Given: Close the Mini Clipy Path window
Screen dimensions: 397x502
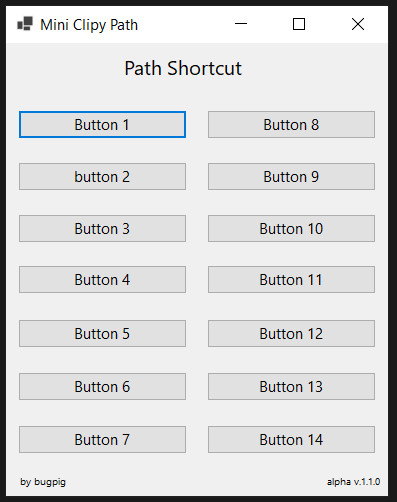Looking at the screenshot, I should [x=358, y=24].
